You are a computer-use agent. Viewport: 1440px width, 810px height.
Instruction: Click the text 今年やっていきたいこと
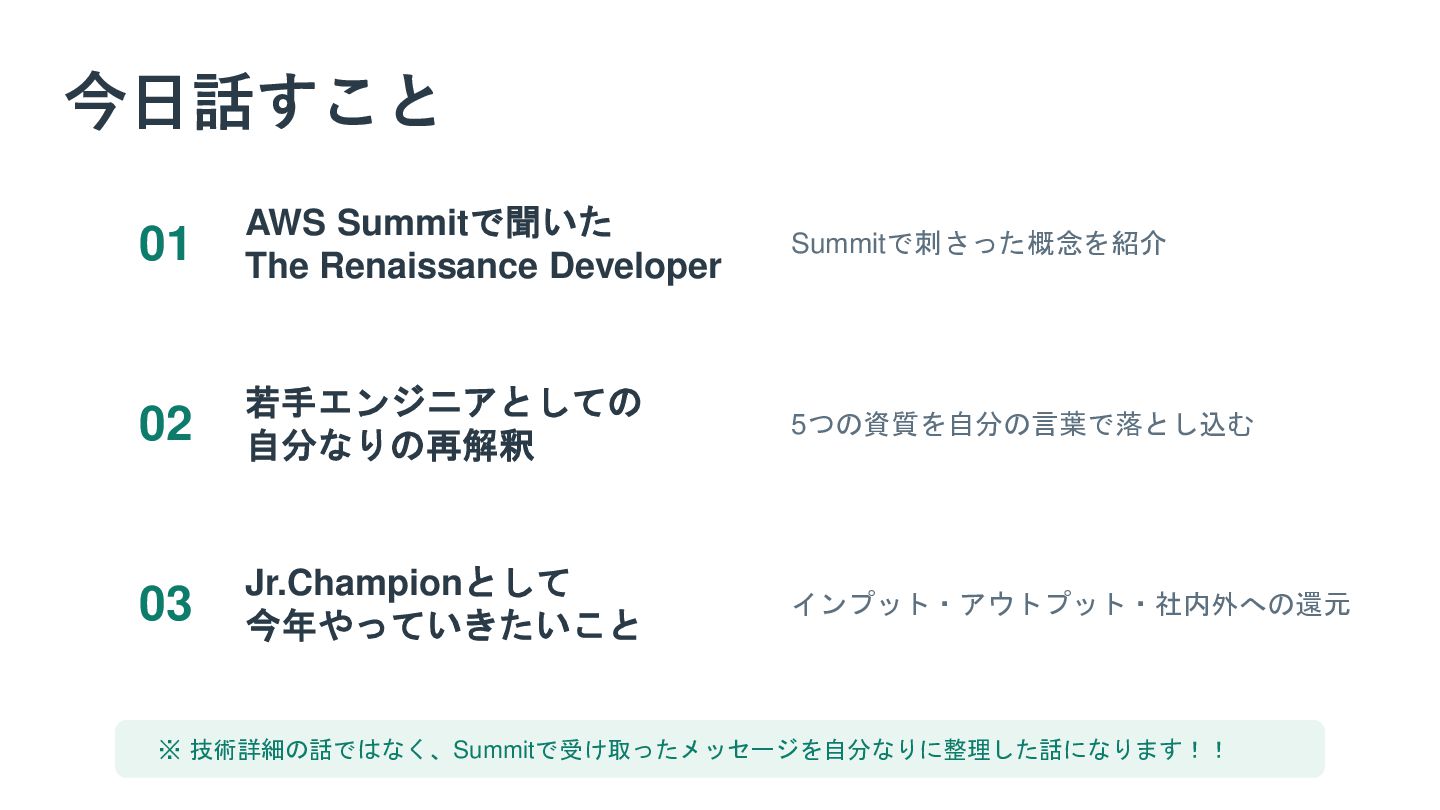coord(443,627)
